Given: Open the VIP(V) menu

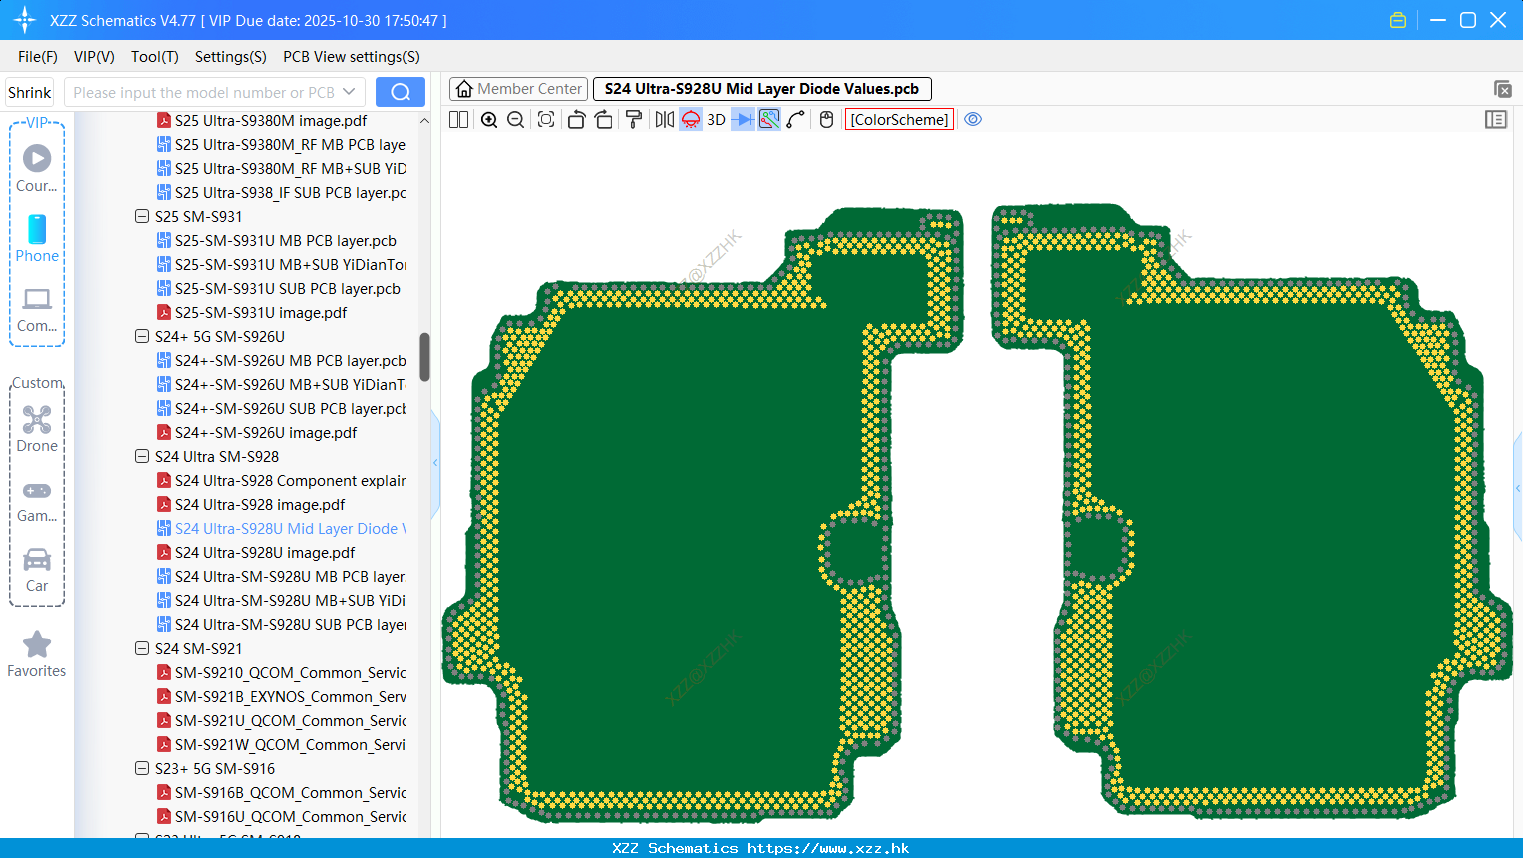Looking at the screenshot, I should tap(94, 57).
